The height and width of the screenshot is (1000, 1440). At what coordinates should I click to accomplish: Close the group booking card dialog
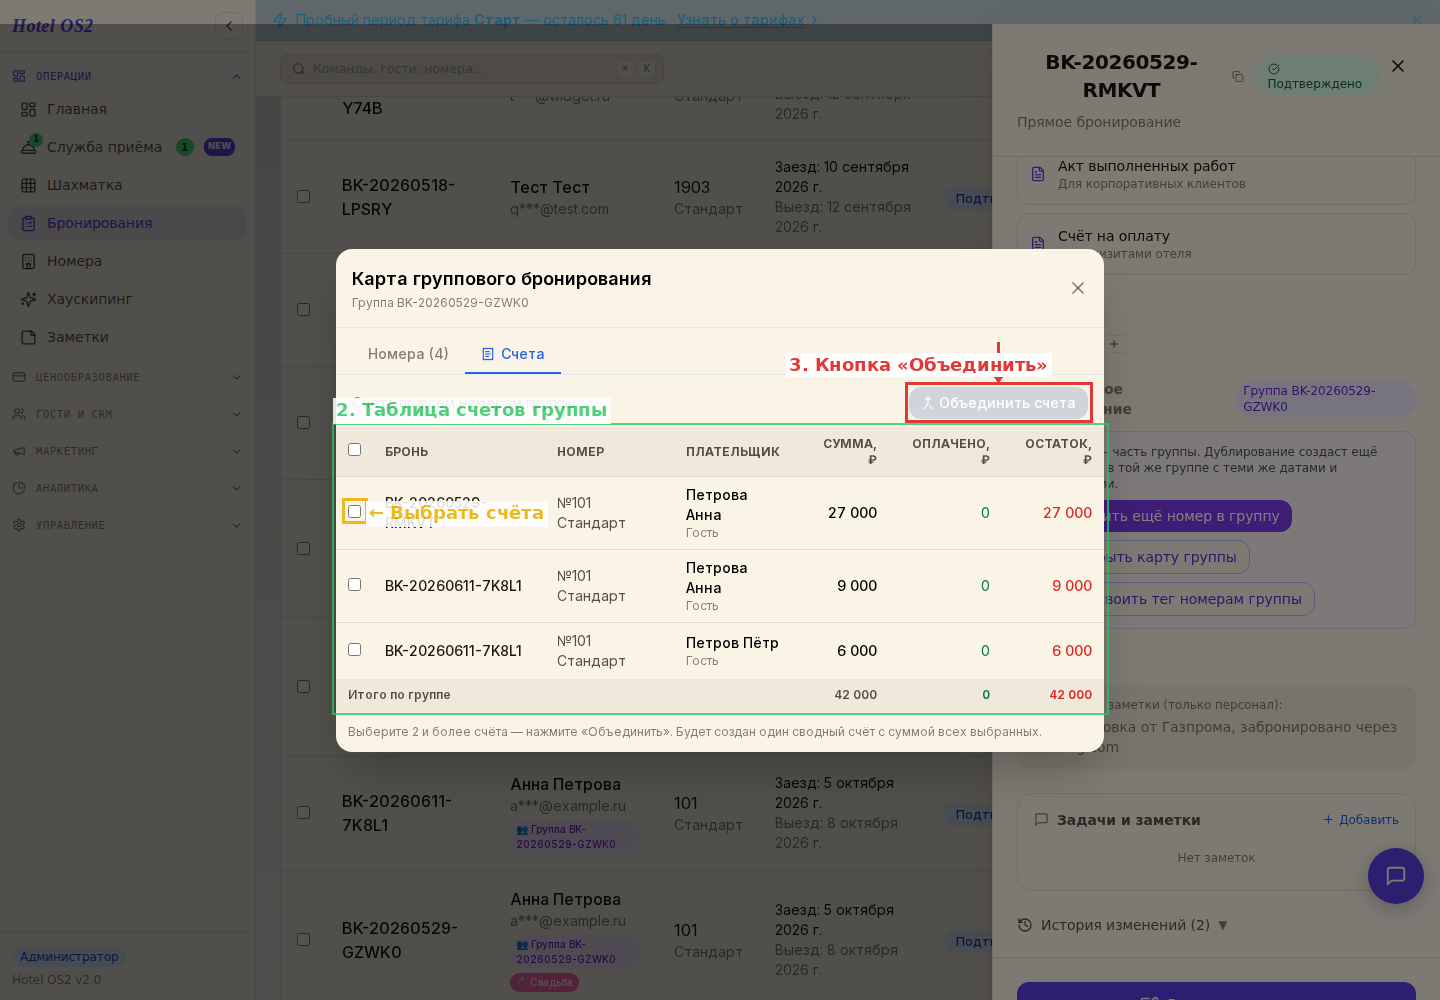pyautogui.click(x=1078, y=288)
